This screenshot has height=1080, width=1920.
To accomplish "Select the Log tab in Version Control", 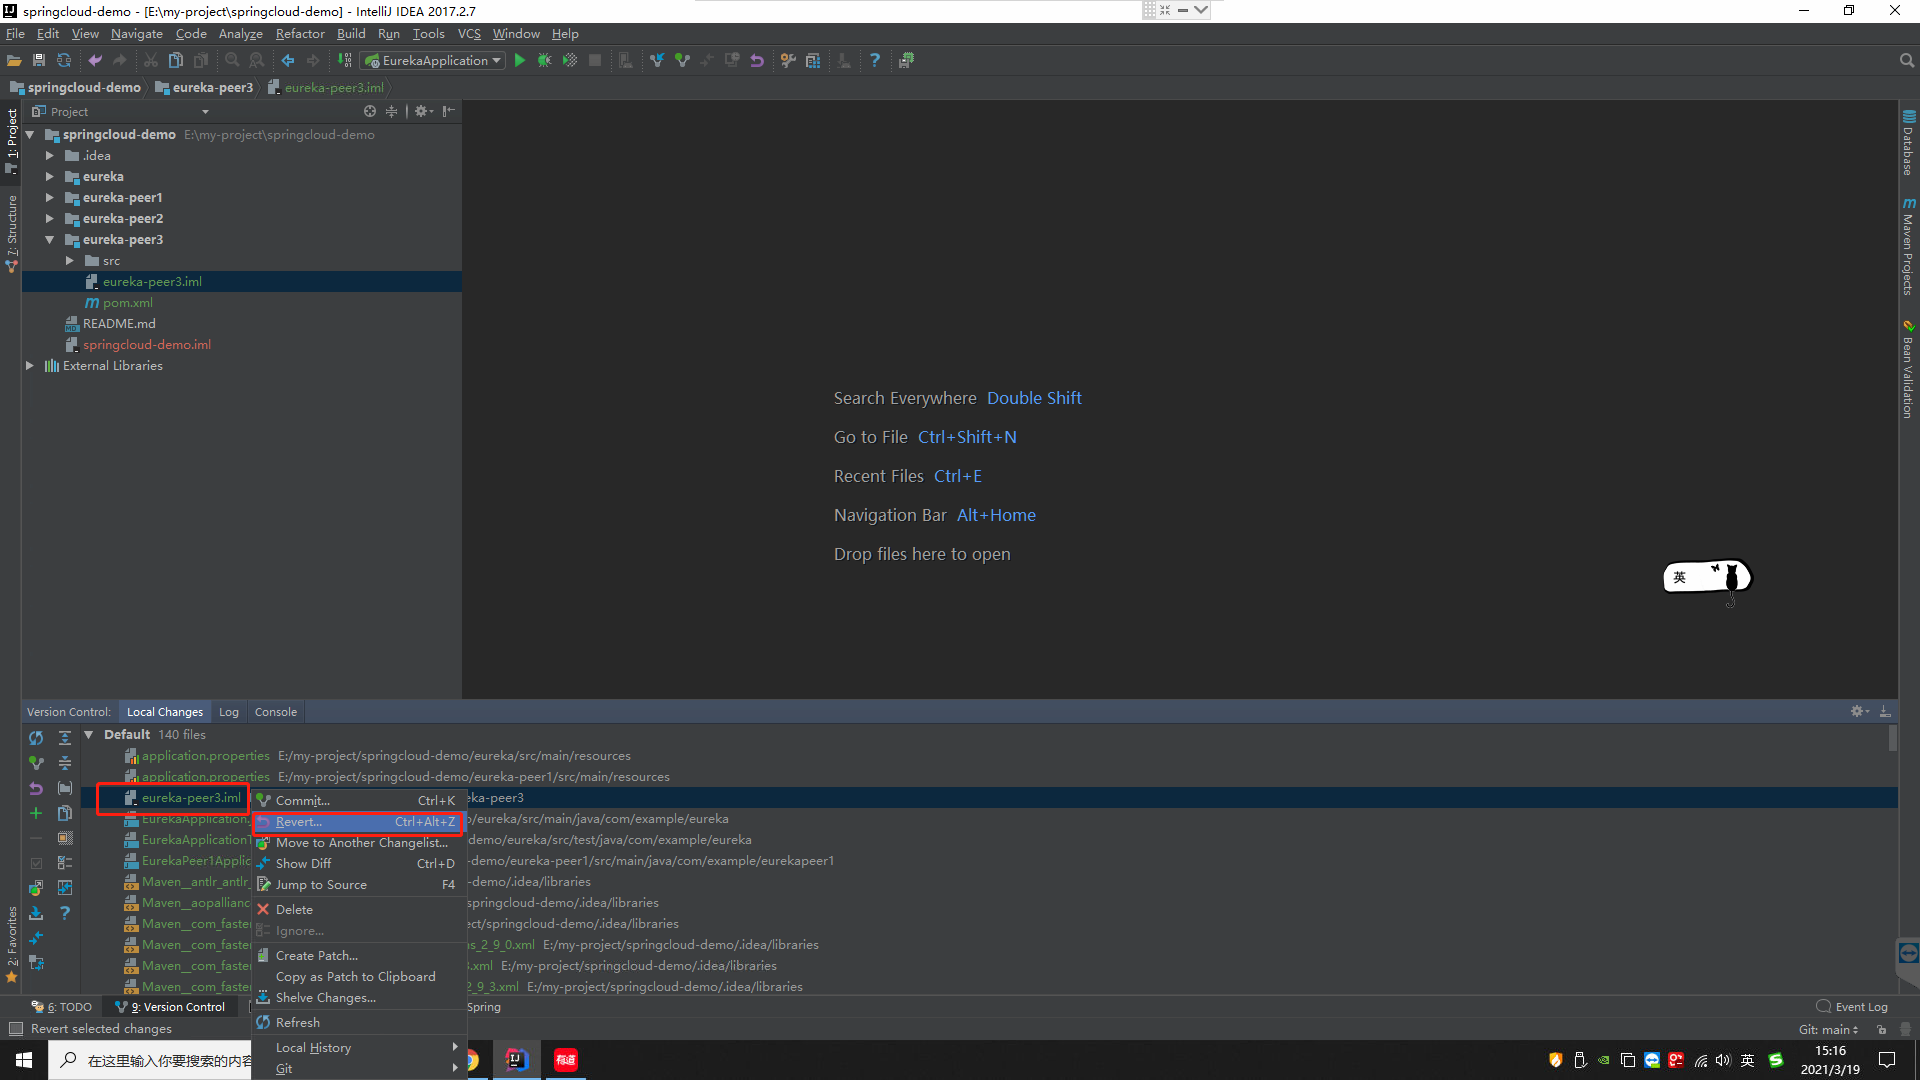I will 228,712.
